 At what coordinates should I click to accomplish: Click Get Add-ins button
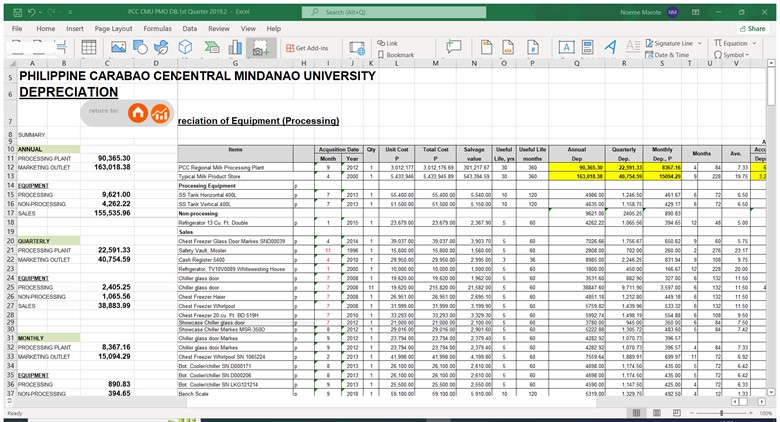[x=307, y=48]
